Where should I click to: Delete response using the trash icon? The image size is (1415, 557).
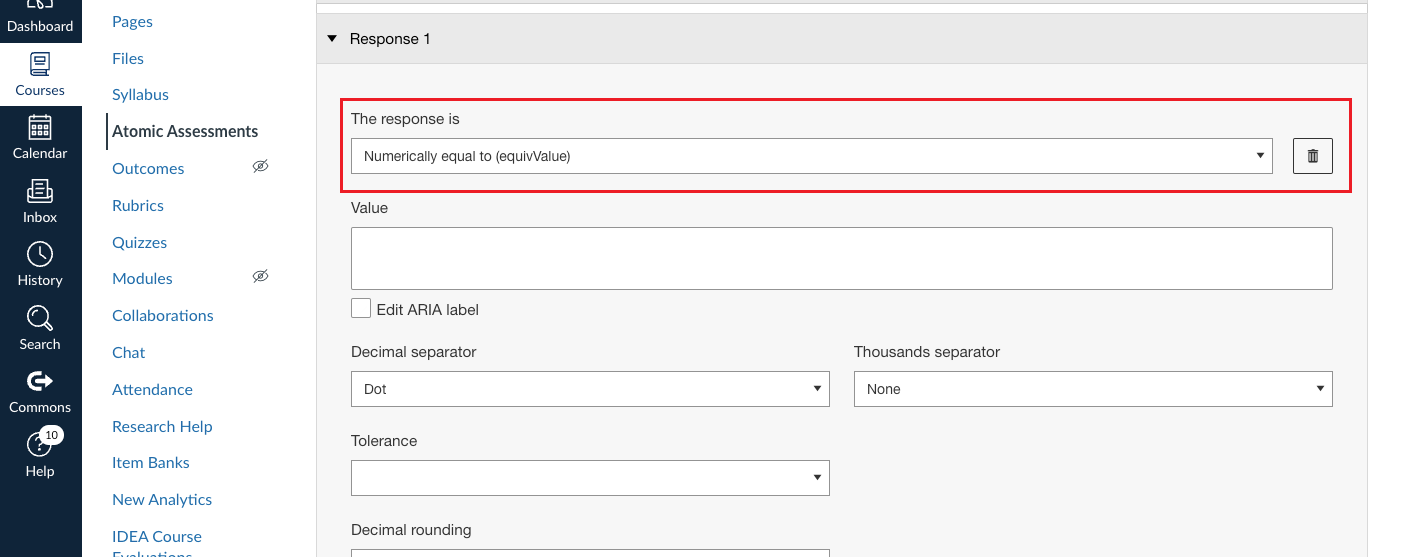click(1312, 156)
